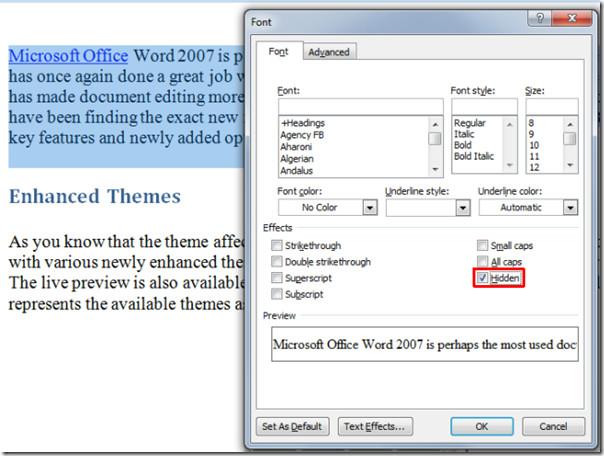The image size is (604, 456).
Task: Pick font size 10
Action: [x=534, y=145]
